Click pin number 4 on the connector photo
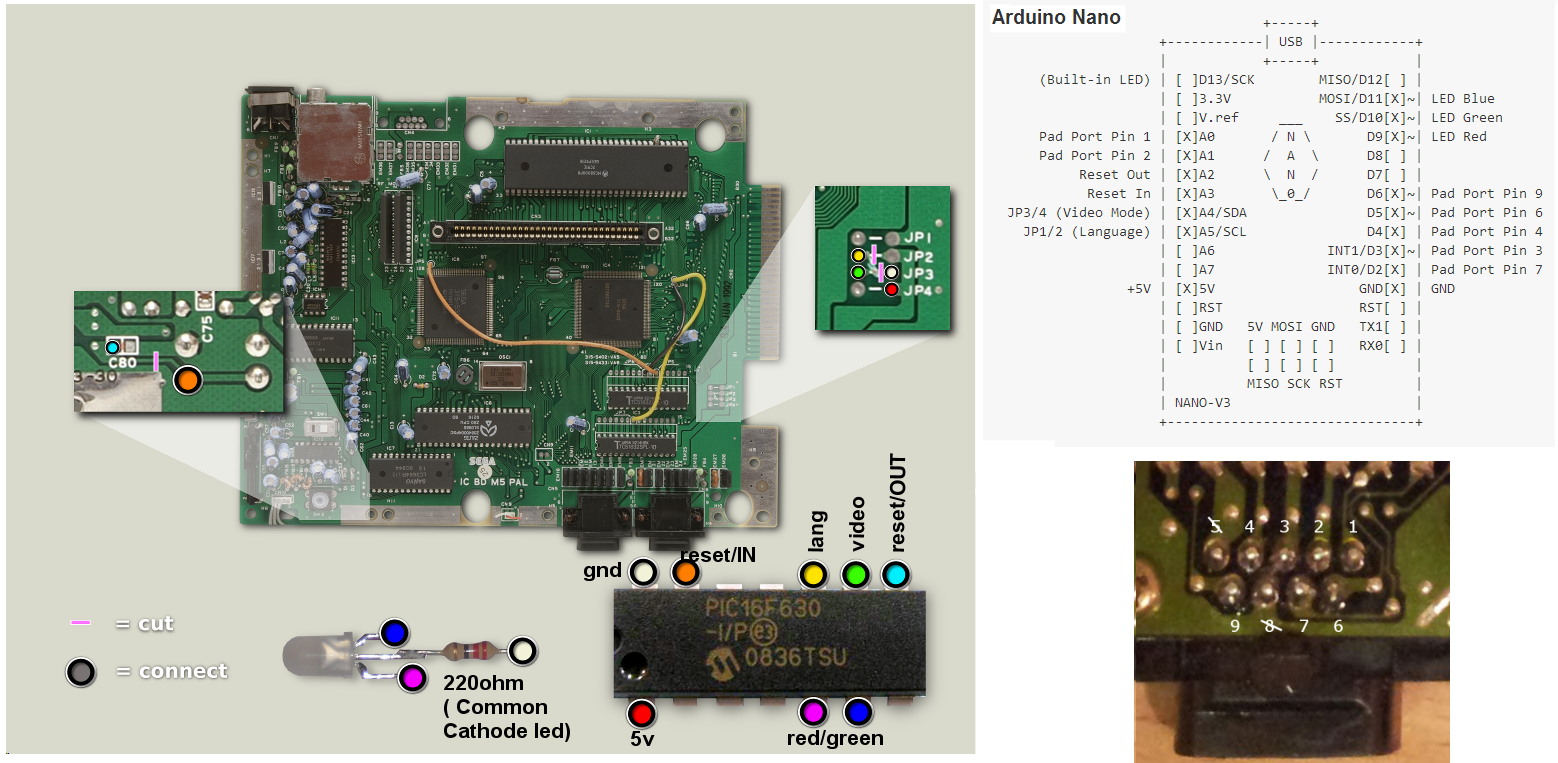This screenshot has width=1558, height=763. 1249,526
